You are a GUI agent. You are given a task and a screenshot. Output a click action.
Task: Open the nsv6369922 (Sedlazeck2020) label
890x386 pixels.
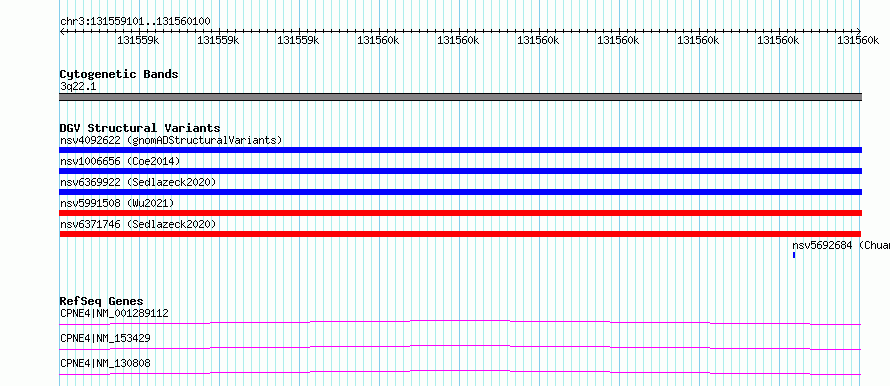(138, 182)
